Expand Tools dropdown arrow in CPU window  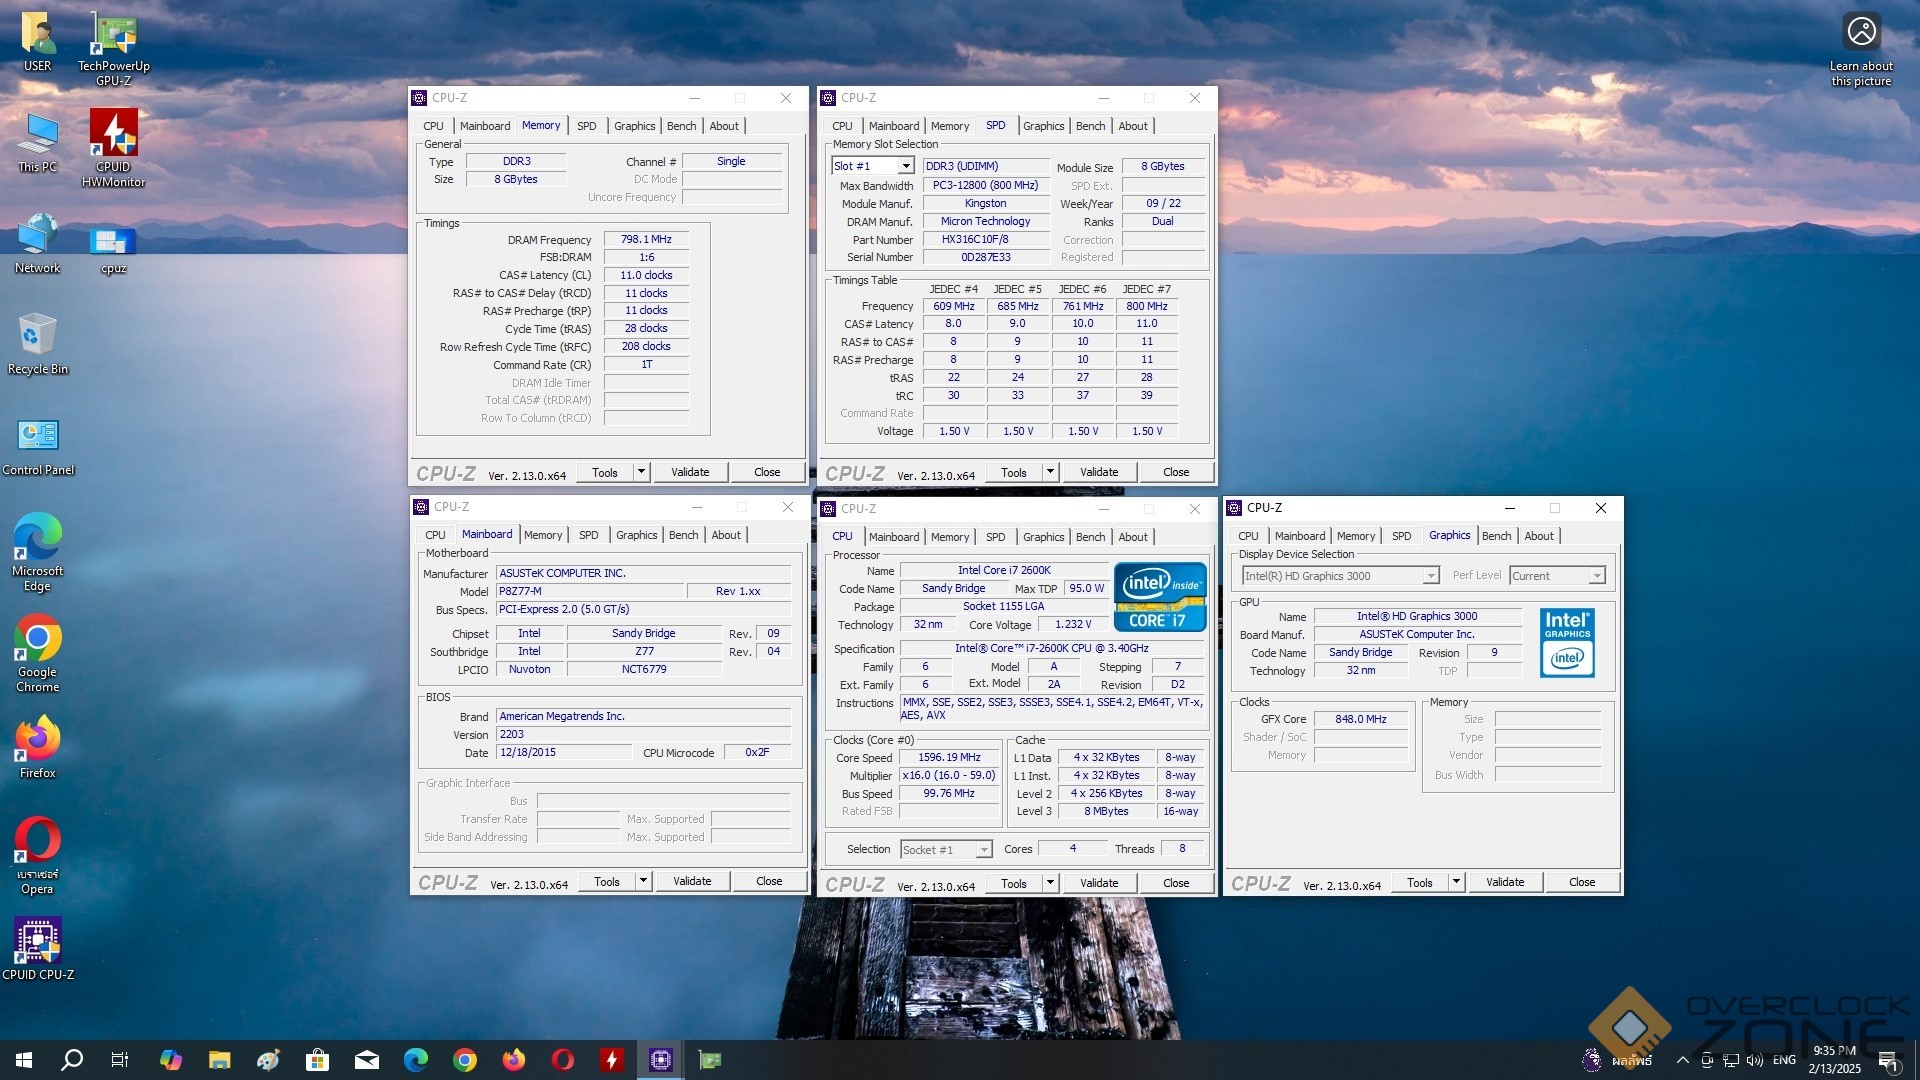(1050, 883)
